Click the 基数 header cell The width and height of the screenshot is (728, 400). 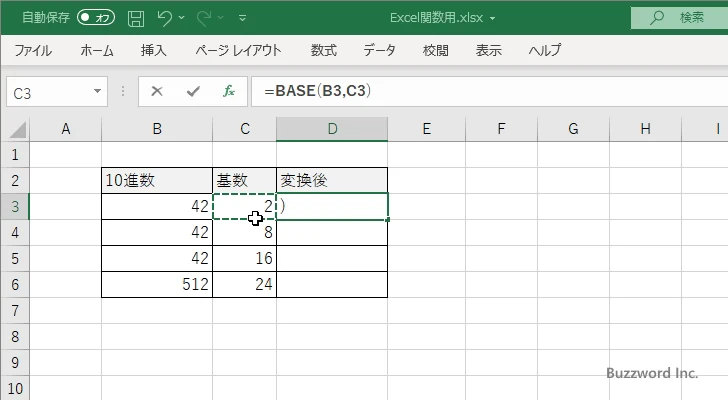pos(245,181)
